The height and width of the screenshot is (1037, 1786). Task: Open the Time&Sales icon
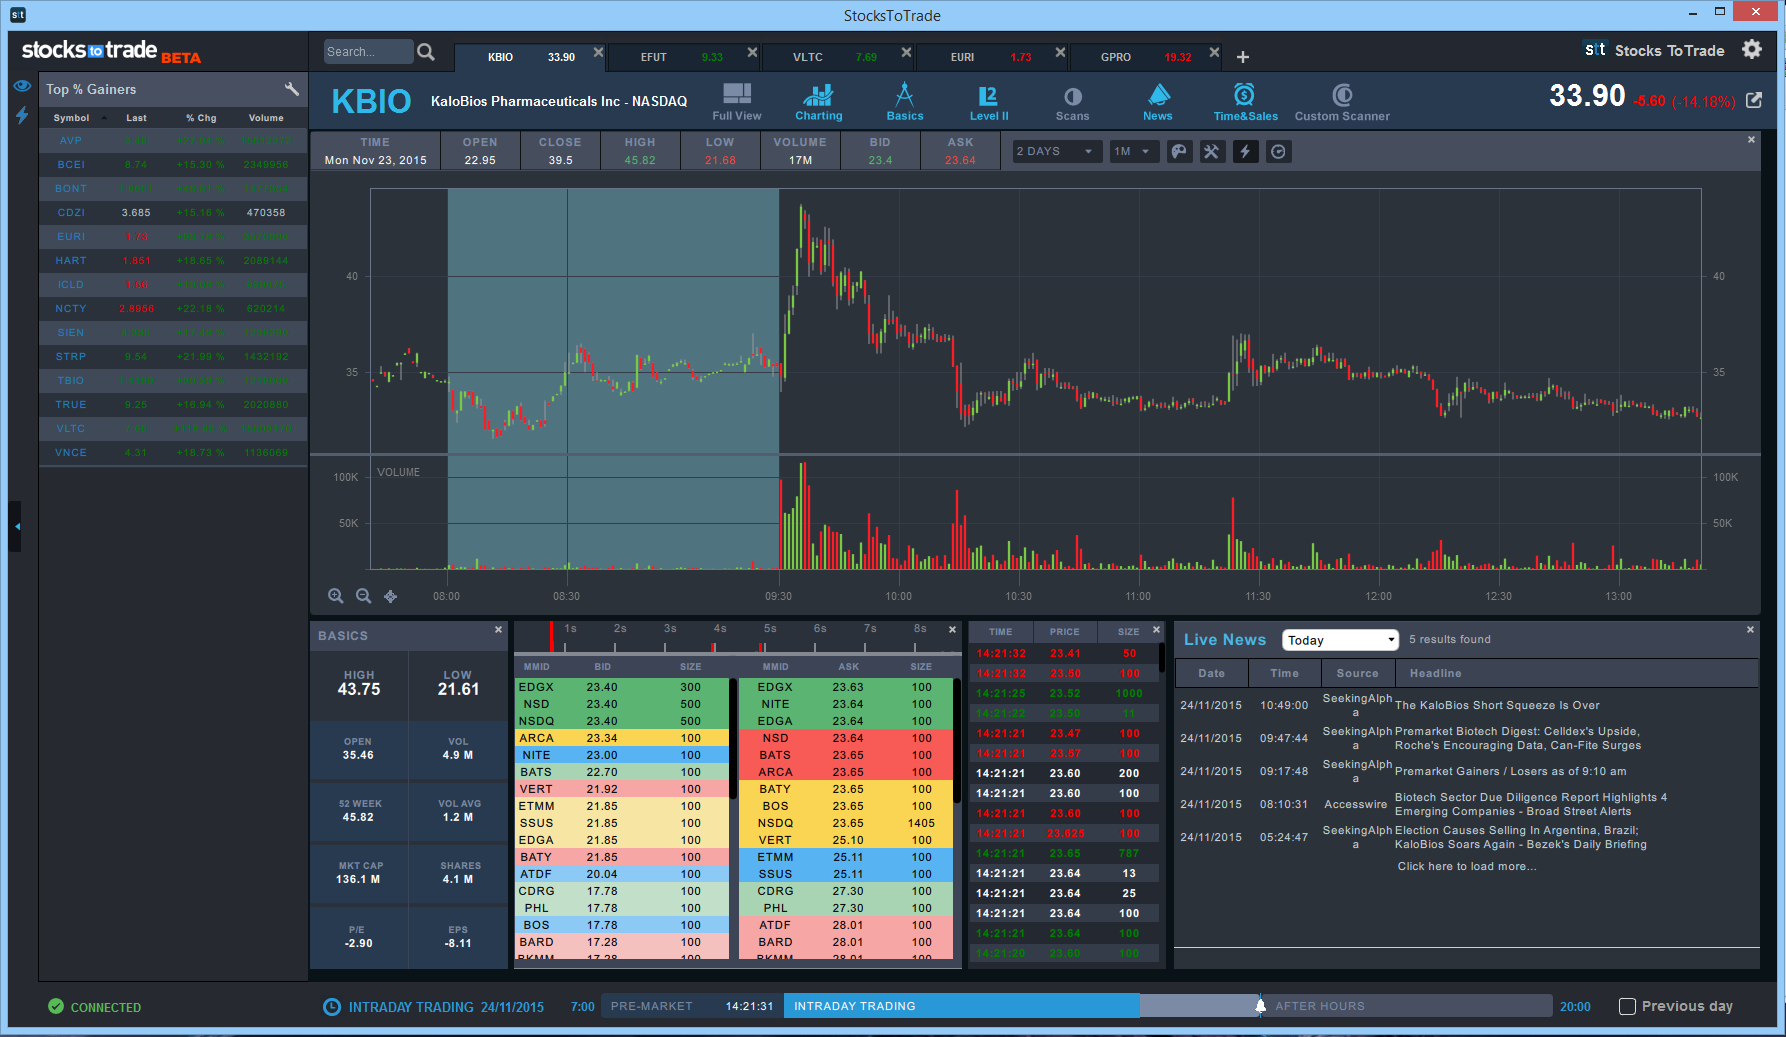pyautogui.click(x=1245, y=102)
